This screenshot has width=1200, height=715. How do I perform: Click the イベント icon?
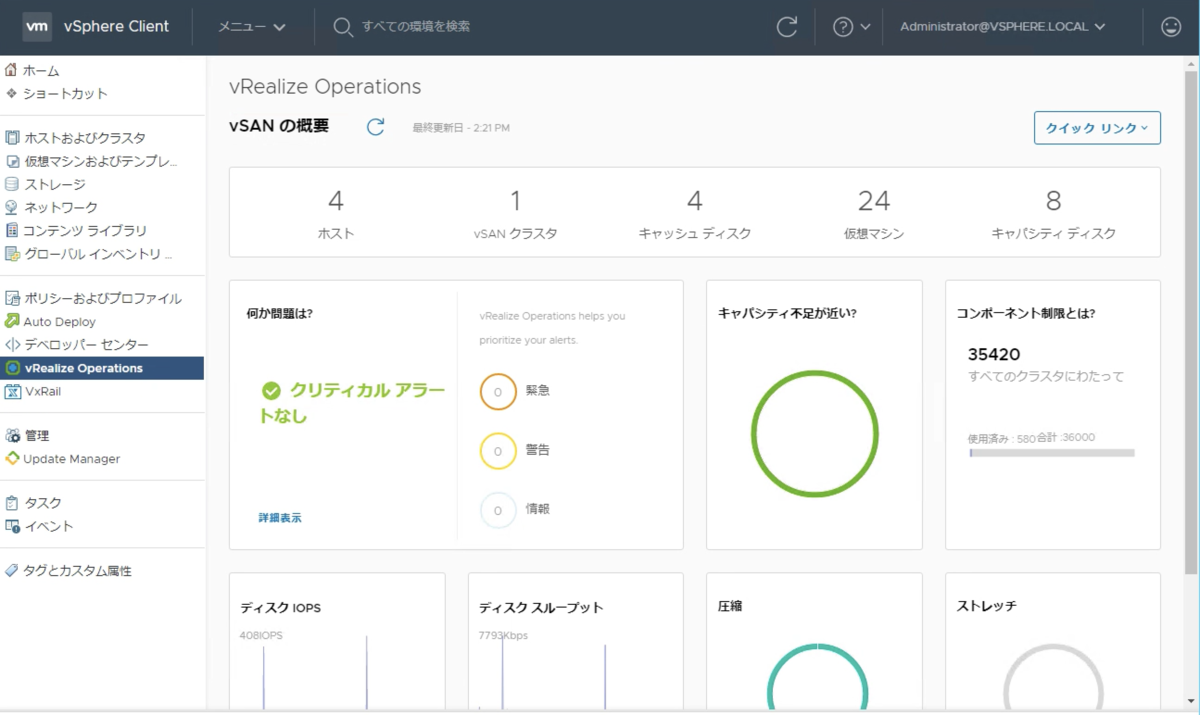point(12,526)
